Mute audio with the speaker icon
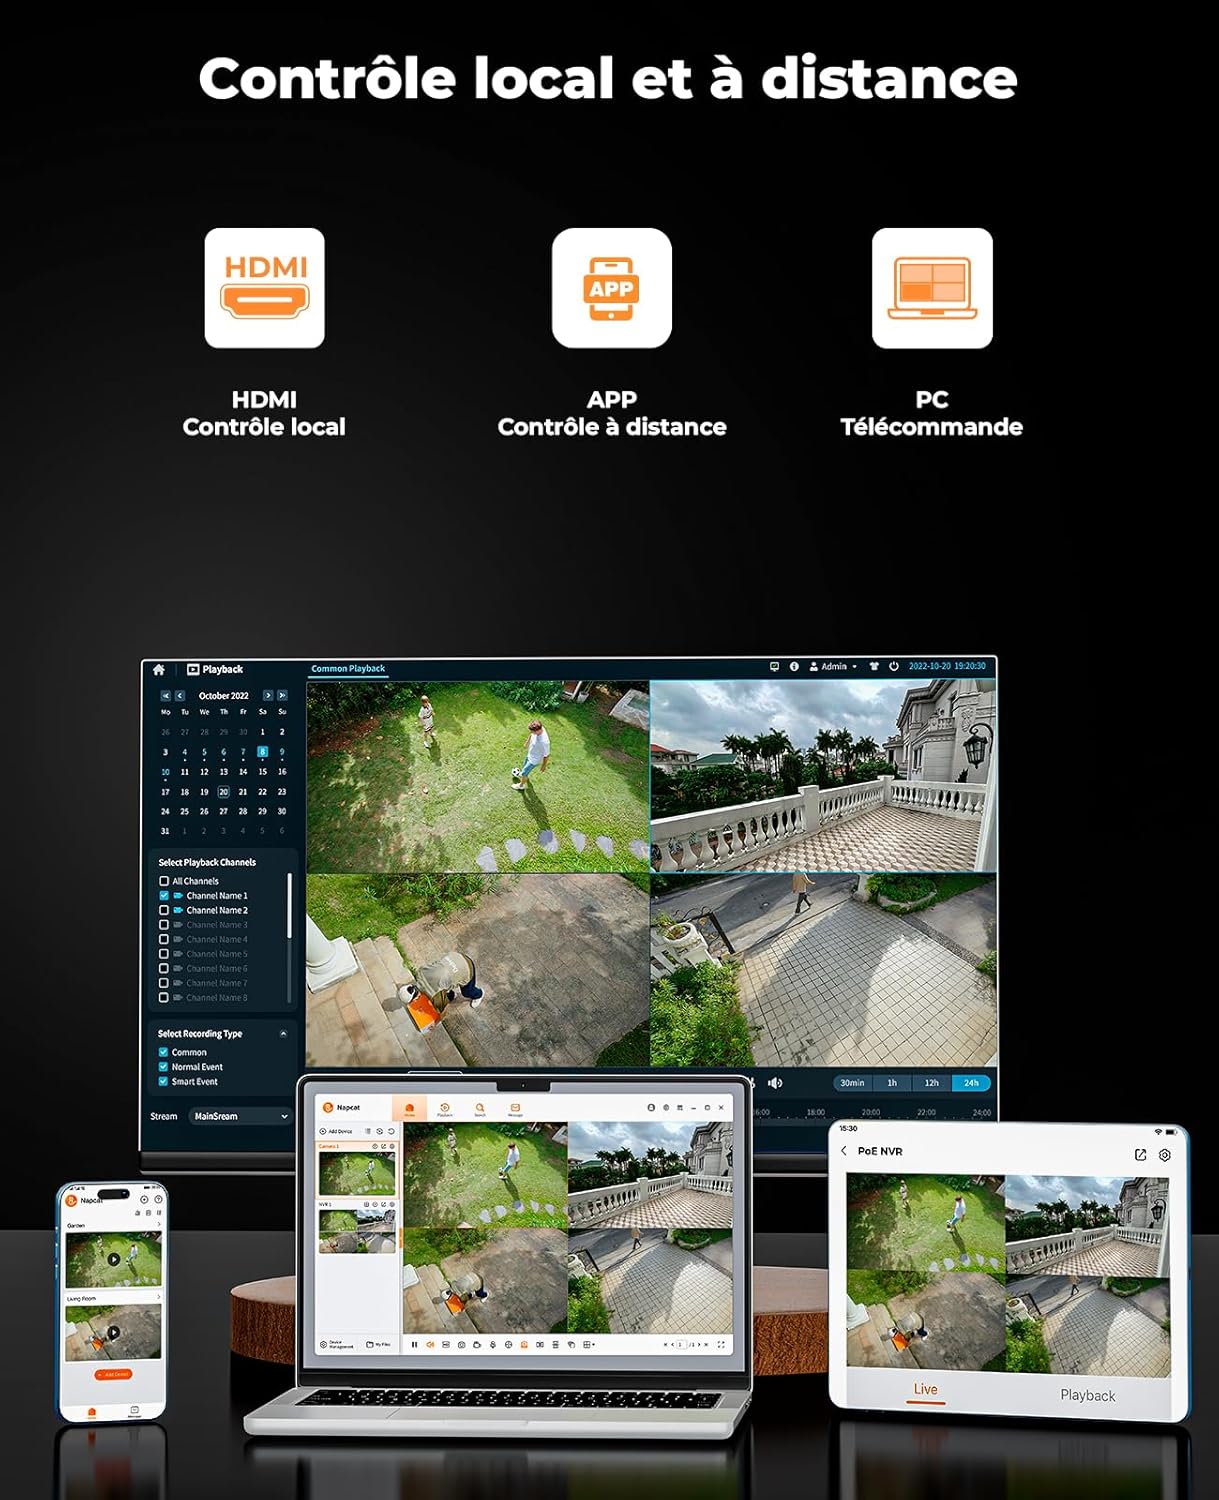Viewport: 1219px width, 1500px height. coord(774,1083)
